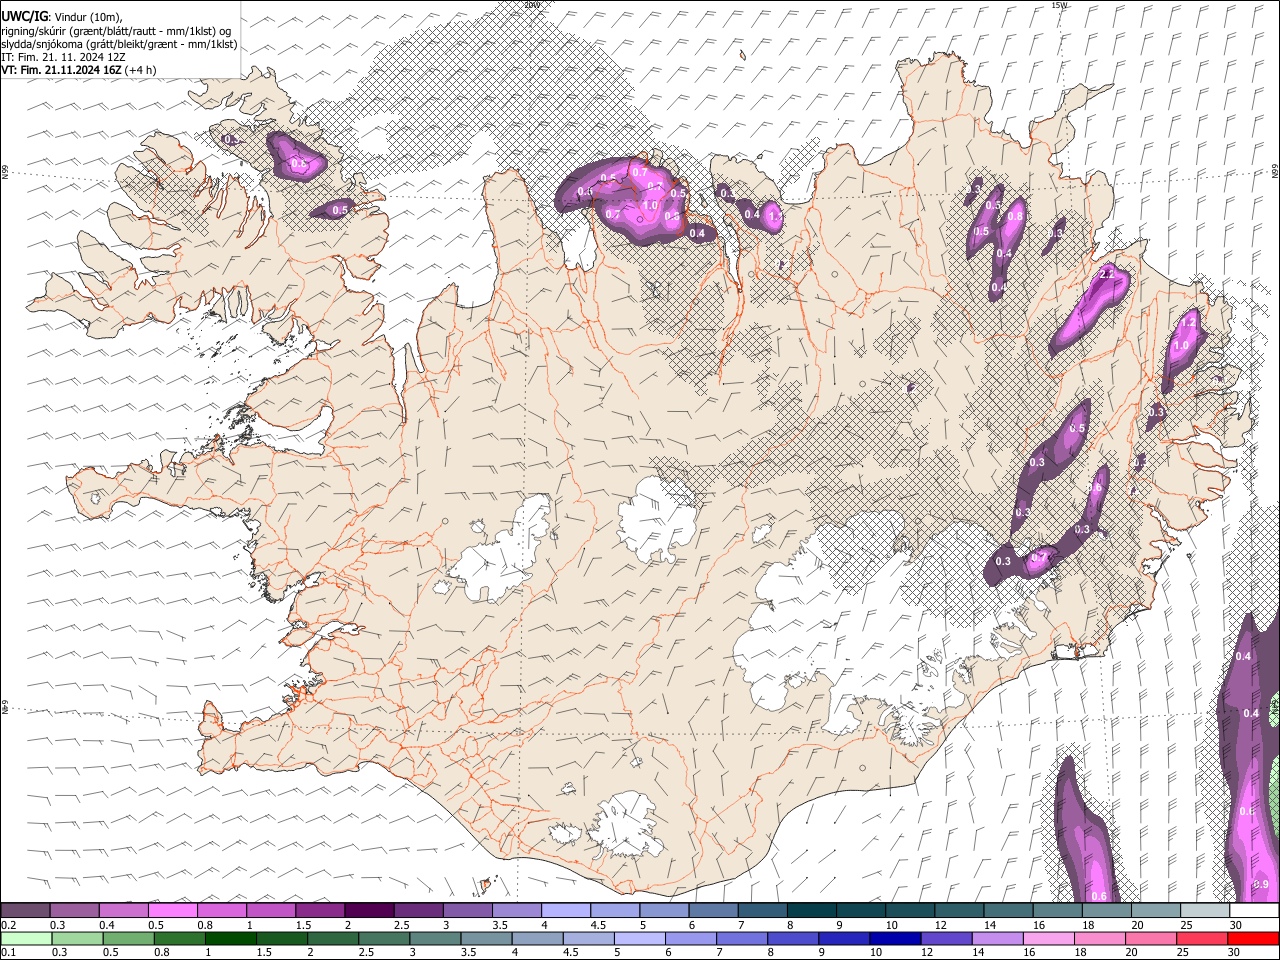Click the darkest purple swatch on the snow scale
Image resolution: width=1280 pixels, height=960 pixels.
point(369,911)
